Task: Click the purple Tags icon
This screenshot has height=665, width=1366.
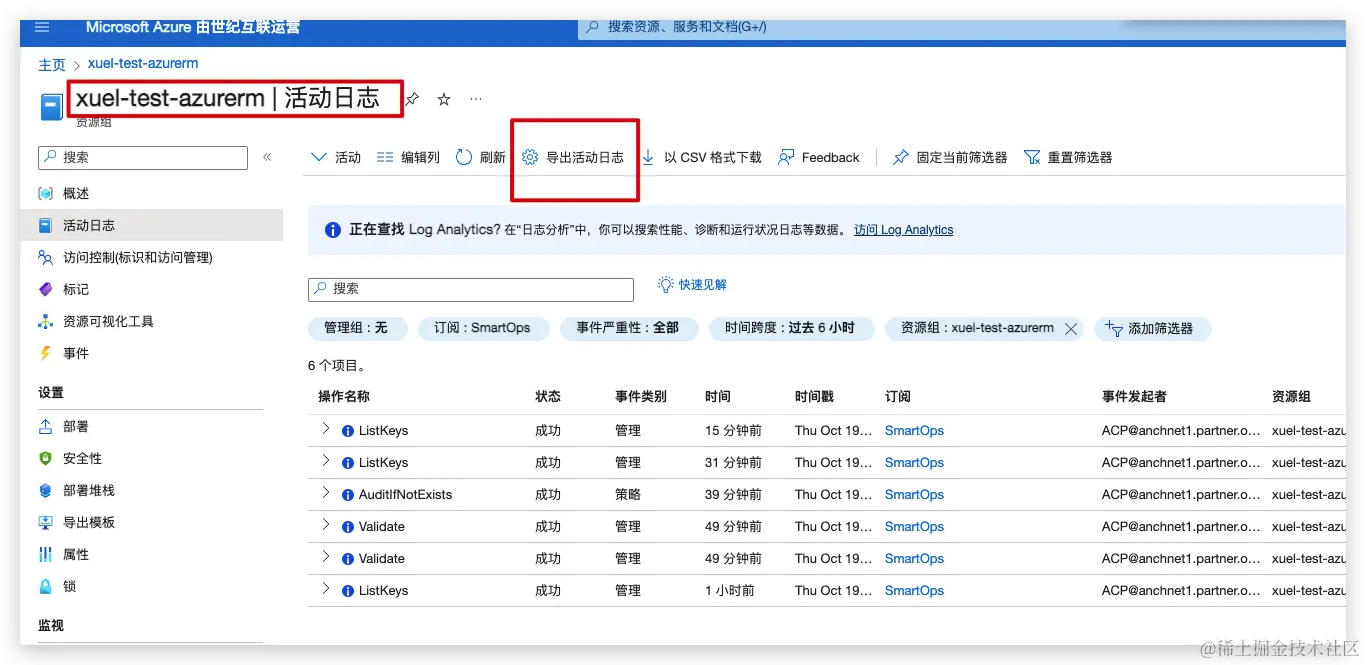Action: click(45, 289)
